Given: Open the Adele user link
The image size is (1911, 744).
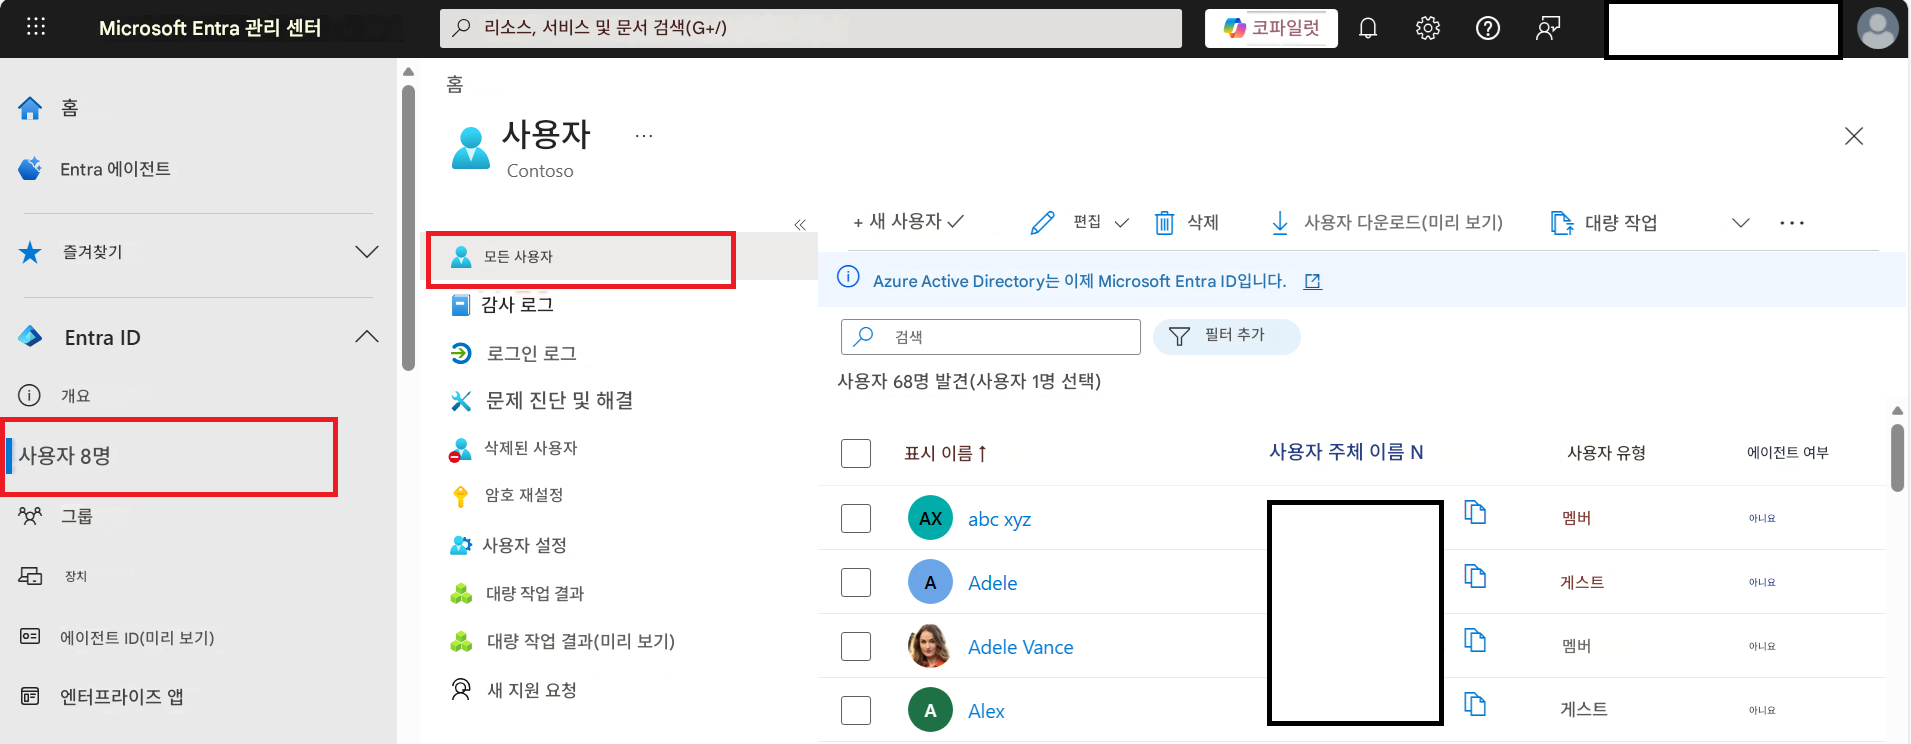Looking at the screenshot, I should click(992, 583).
